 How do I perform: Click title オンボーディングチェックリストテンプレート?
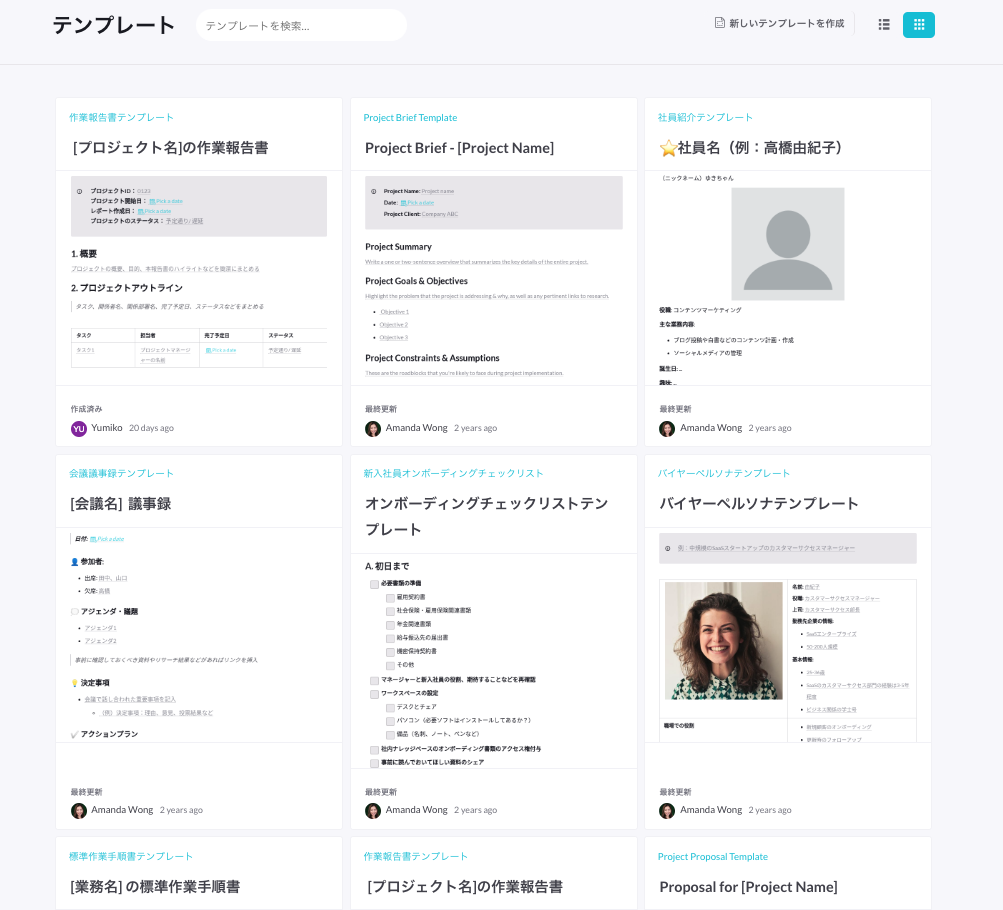point(486,517)
